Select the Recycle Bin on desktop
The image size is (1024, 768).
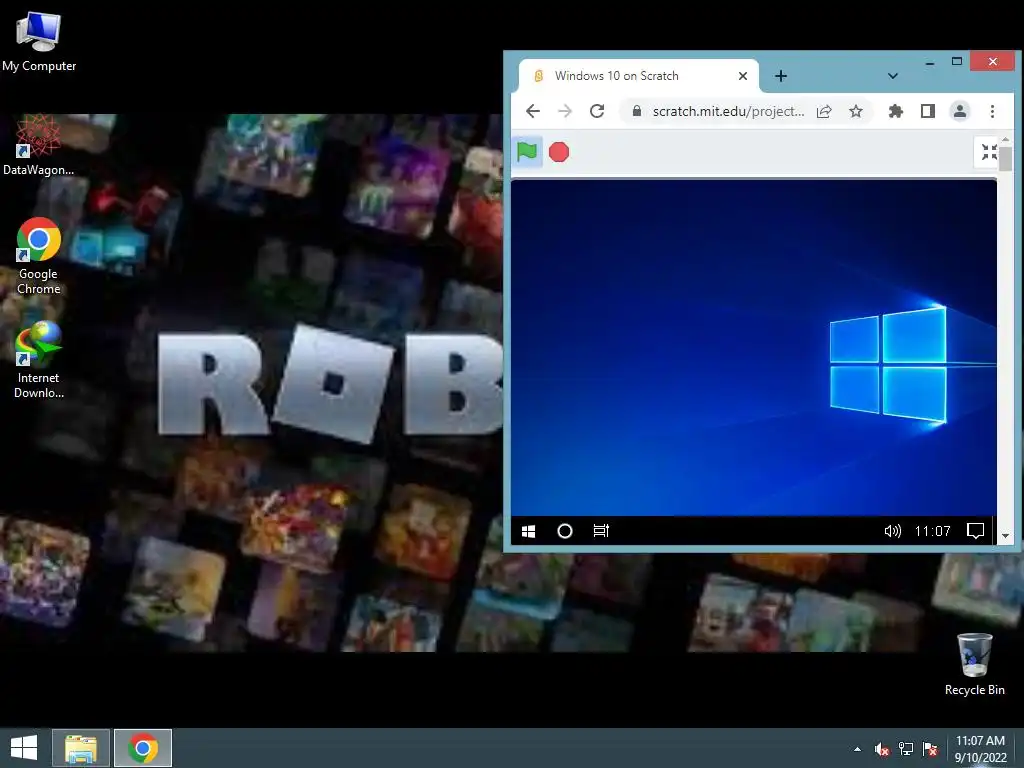(974, 665)
